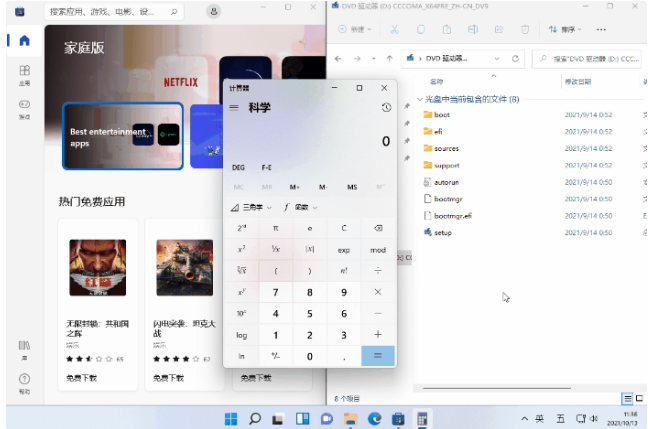Toggle the 2nd function key

241,228
